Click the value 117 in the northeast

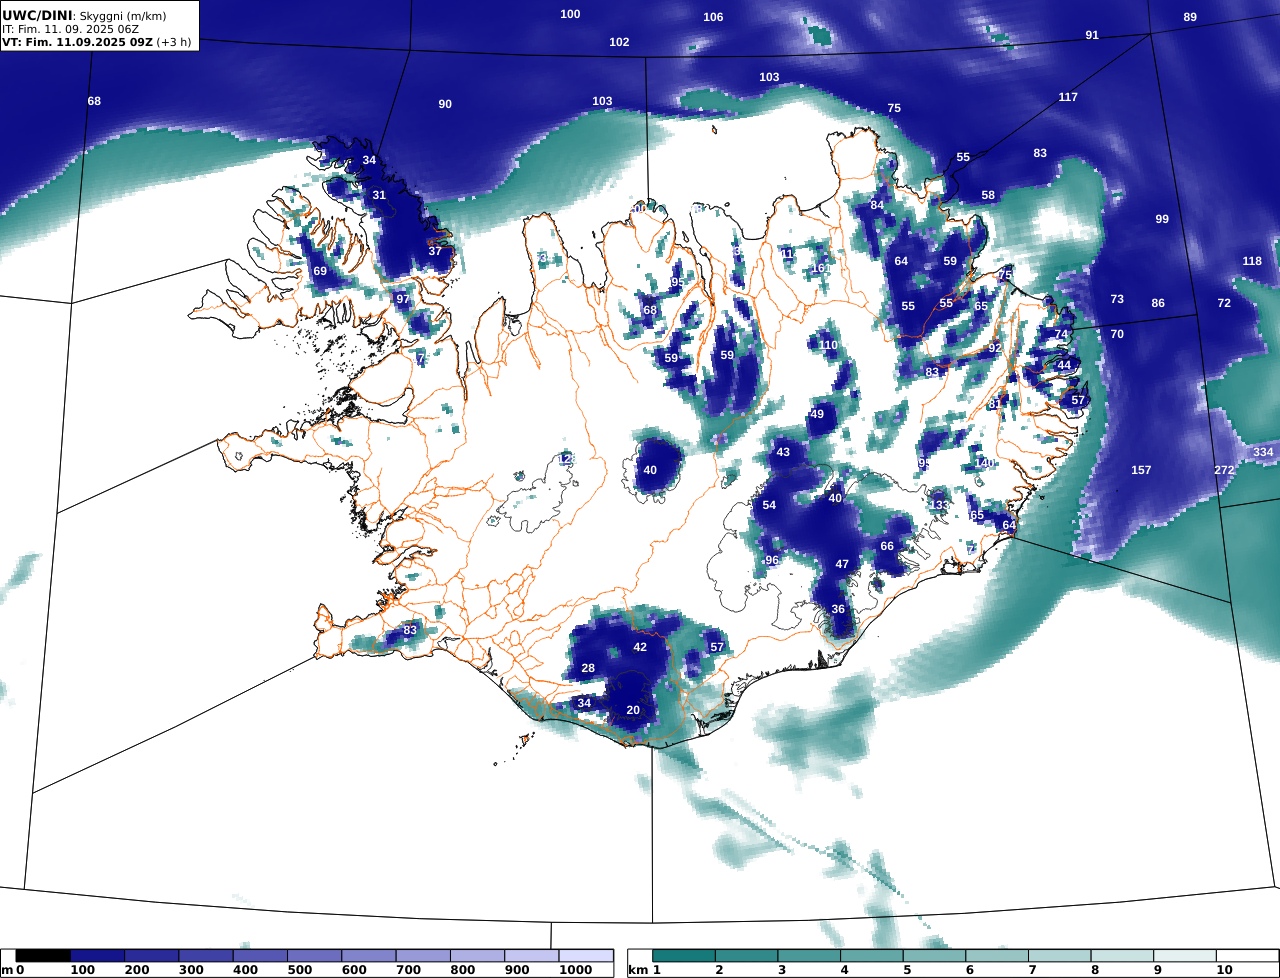tap(1068, 97)
